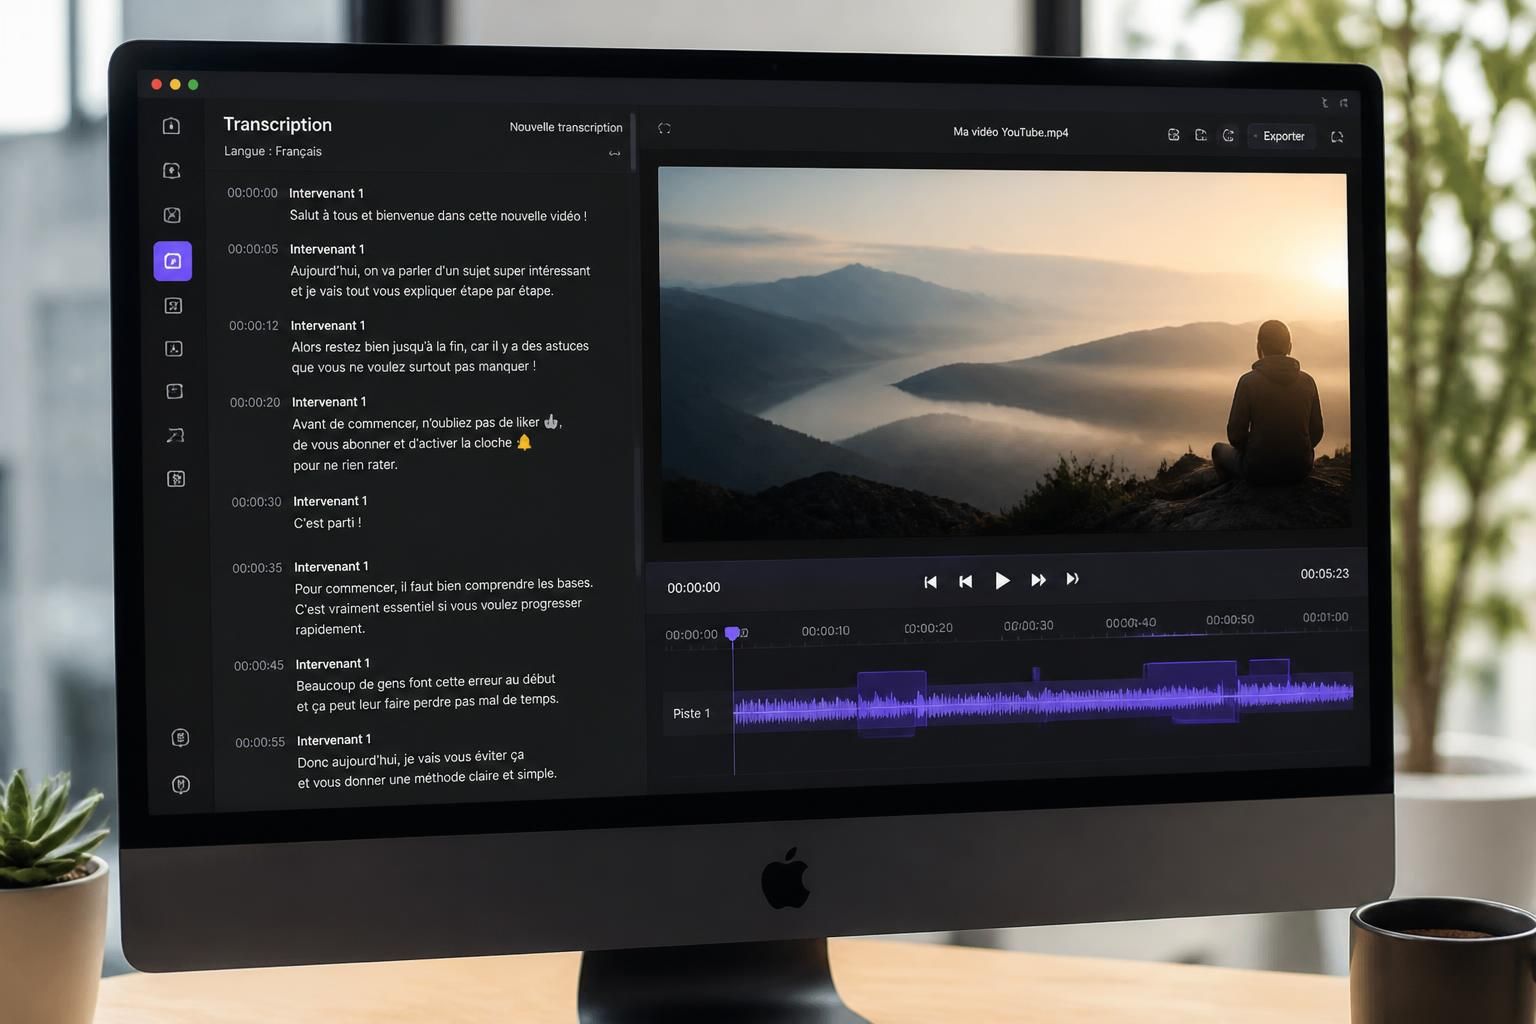The width and height of the screenshot is (1536, 1024).
Task: Select the purple timeline playhead marker
Action: pyautogui.click(x=732, y=634)
